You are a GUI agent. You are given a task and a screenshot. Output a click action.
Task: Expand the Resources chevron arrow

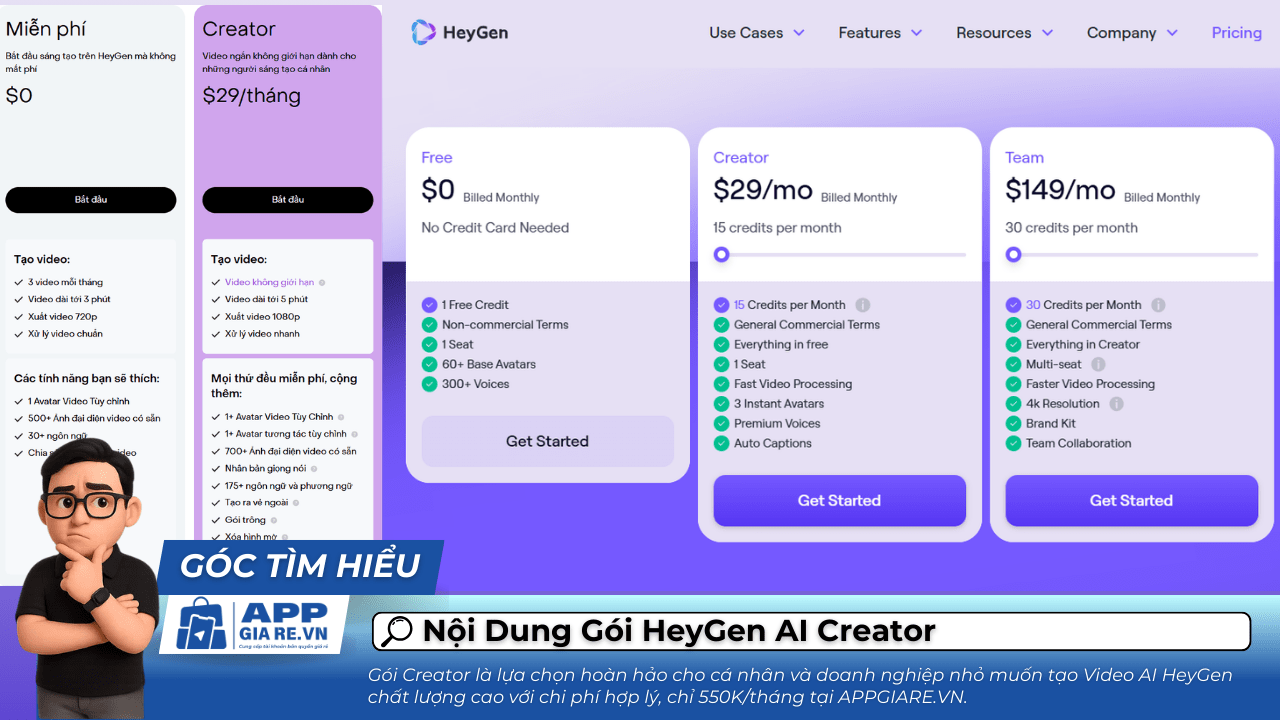tap(1047, 33)
